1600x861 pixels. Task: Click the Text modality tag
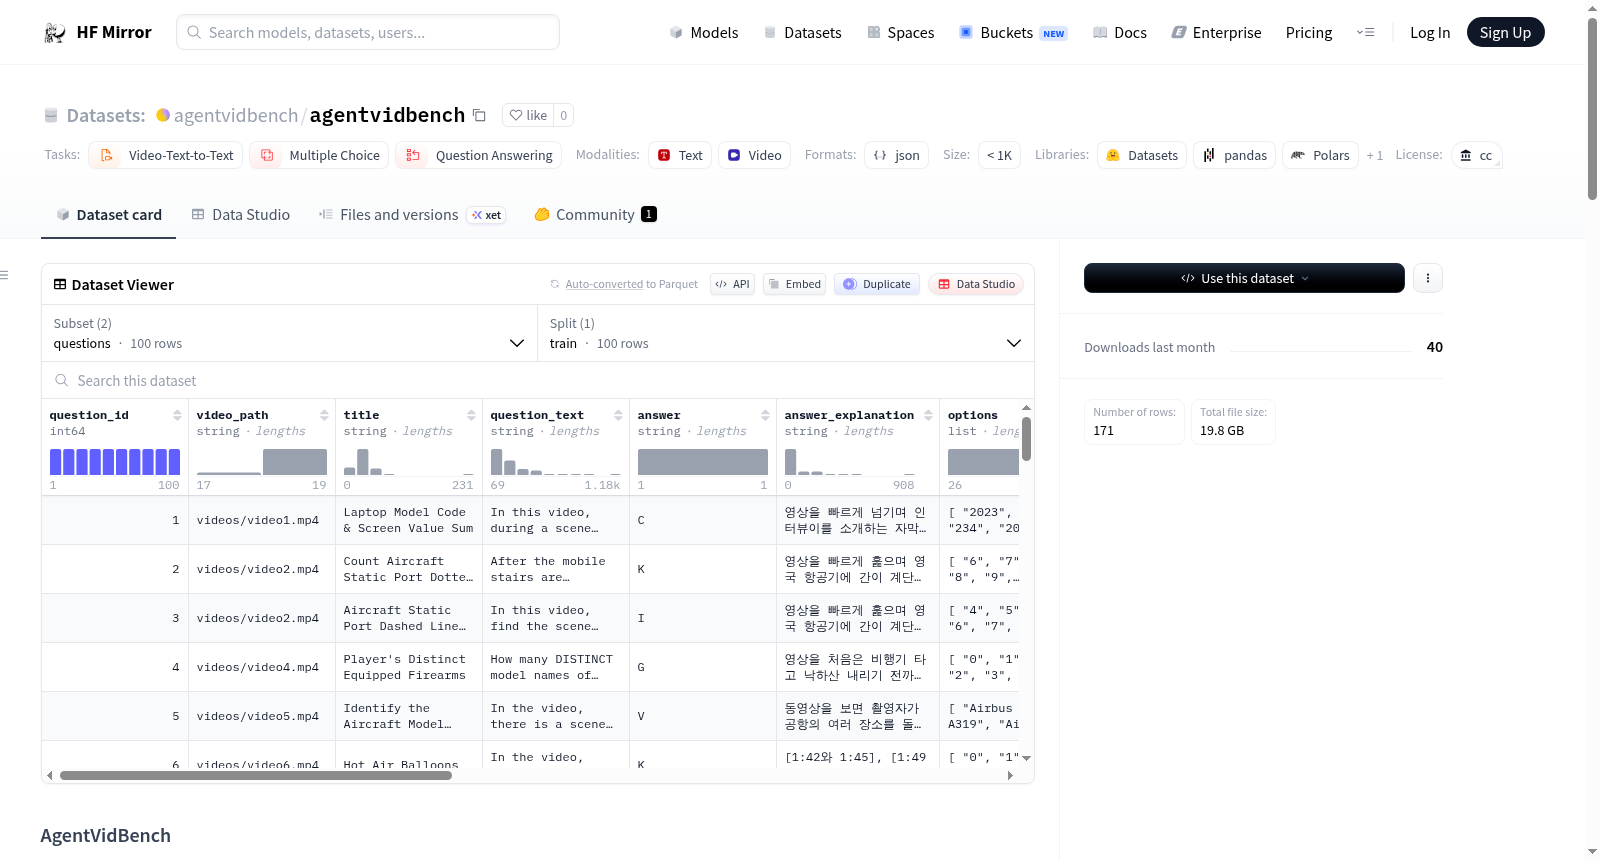click(x=680, y=155)
